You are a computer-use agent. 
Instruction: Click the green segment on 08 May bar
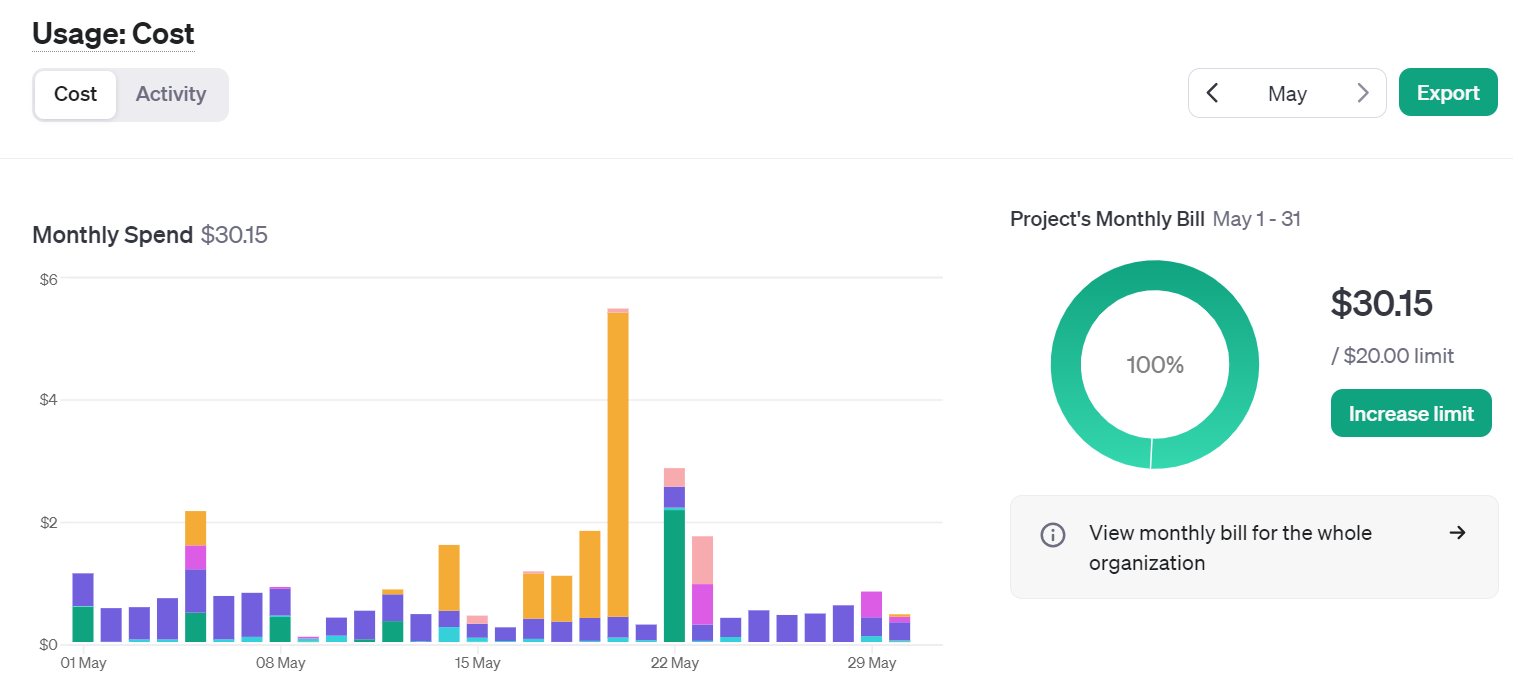click(280, 629)
